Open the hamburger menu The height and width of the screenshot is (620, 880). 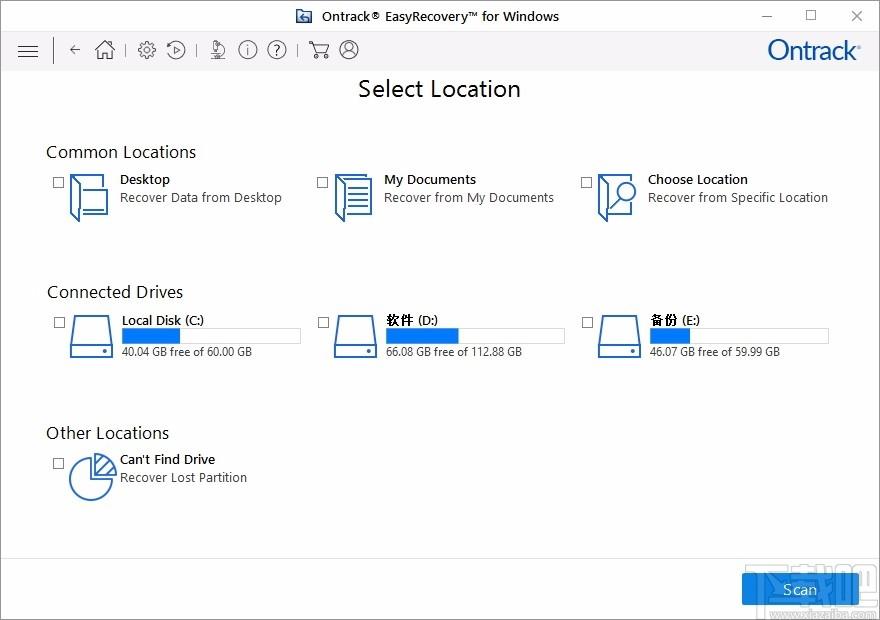click(x=28, y=51)
